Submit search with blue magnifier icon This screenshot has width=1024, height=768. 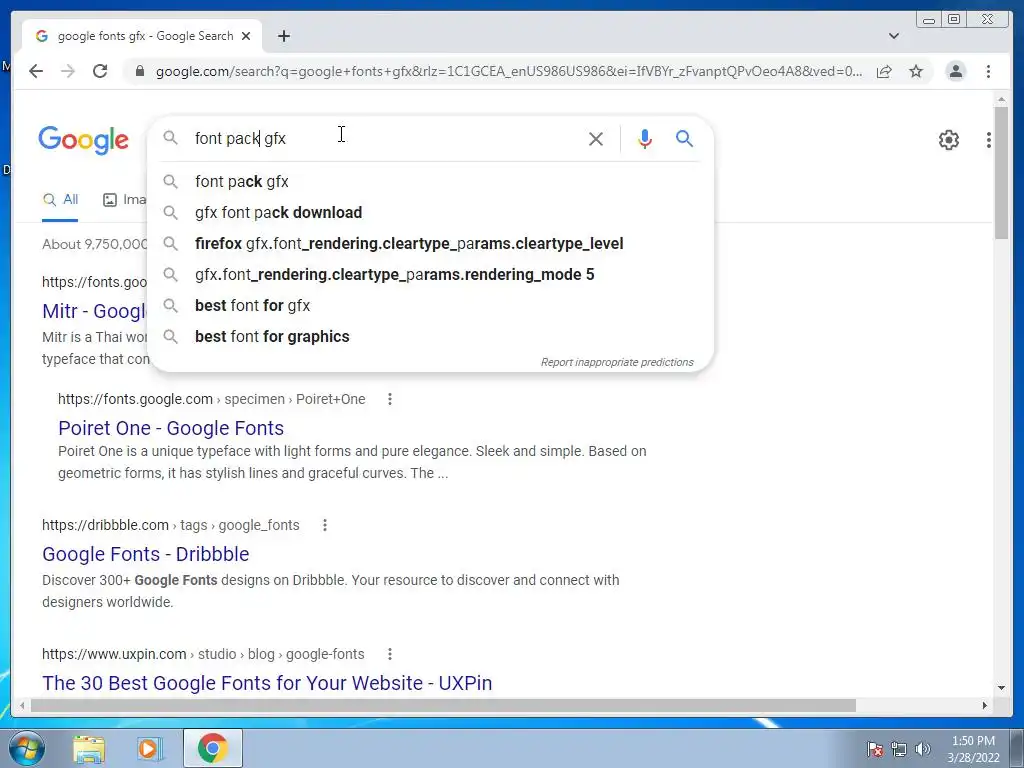(684, 138)
